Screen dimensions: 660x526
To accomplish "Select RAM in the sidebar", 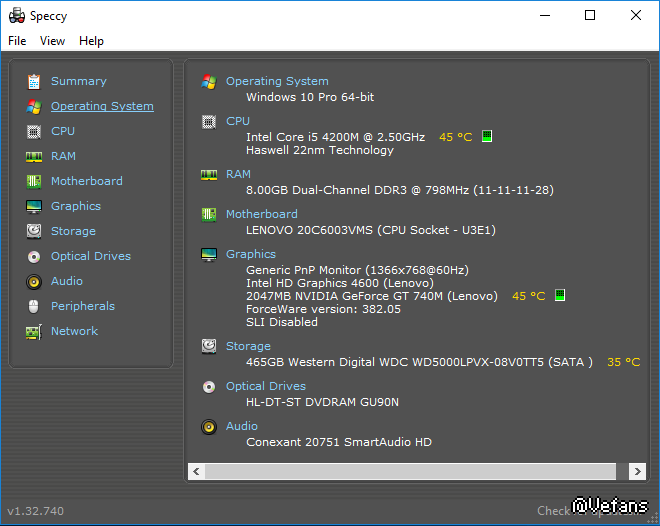I will click(63, 156).
